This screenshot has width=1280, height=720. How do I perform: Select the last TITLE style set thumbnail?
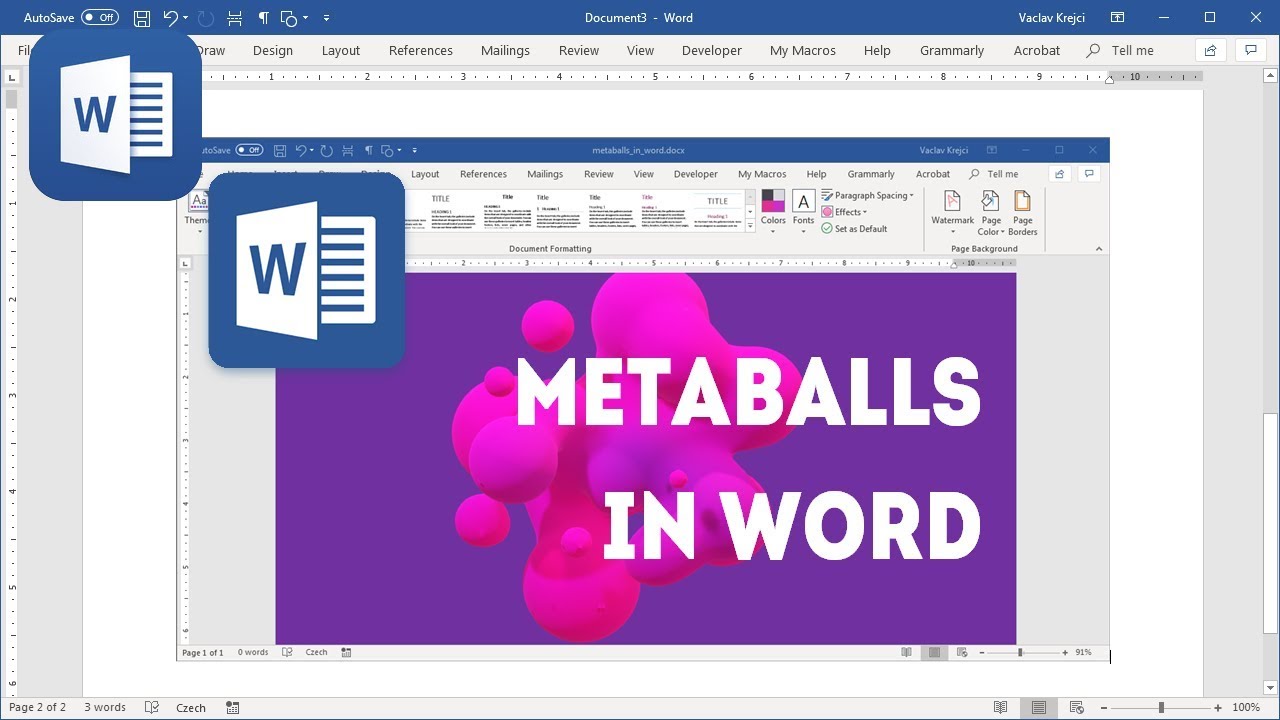click(718, 211)
